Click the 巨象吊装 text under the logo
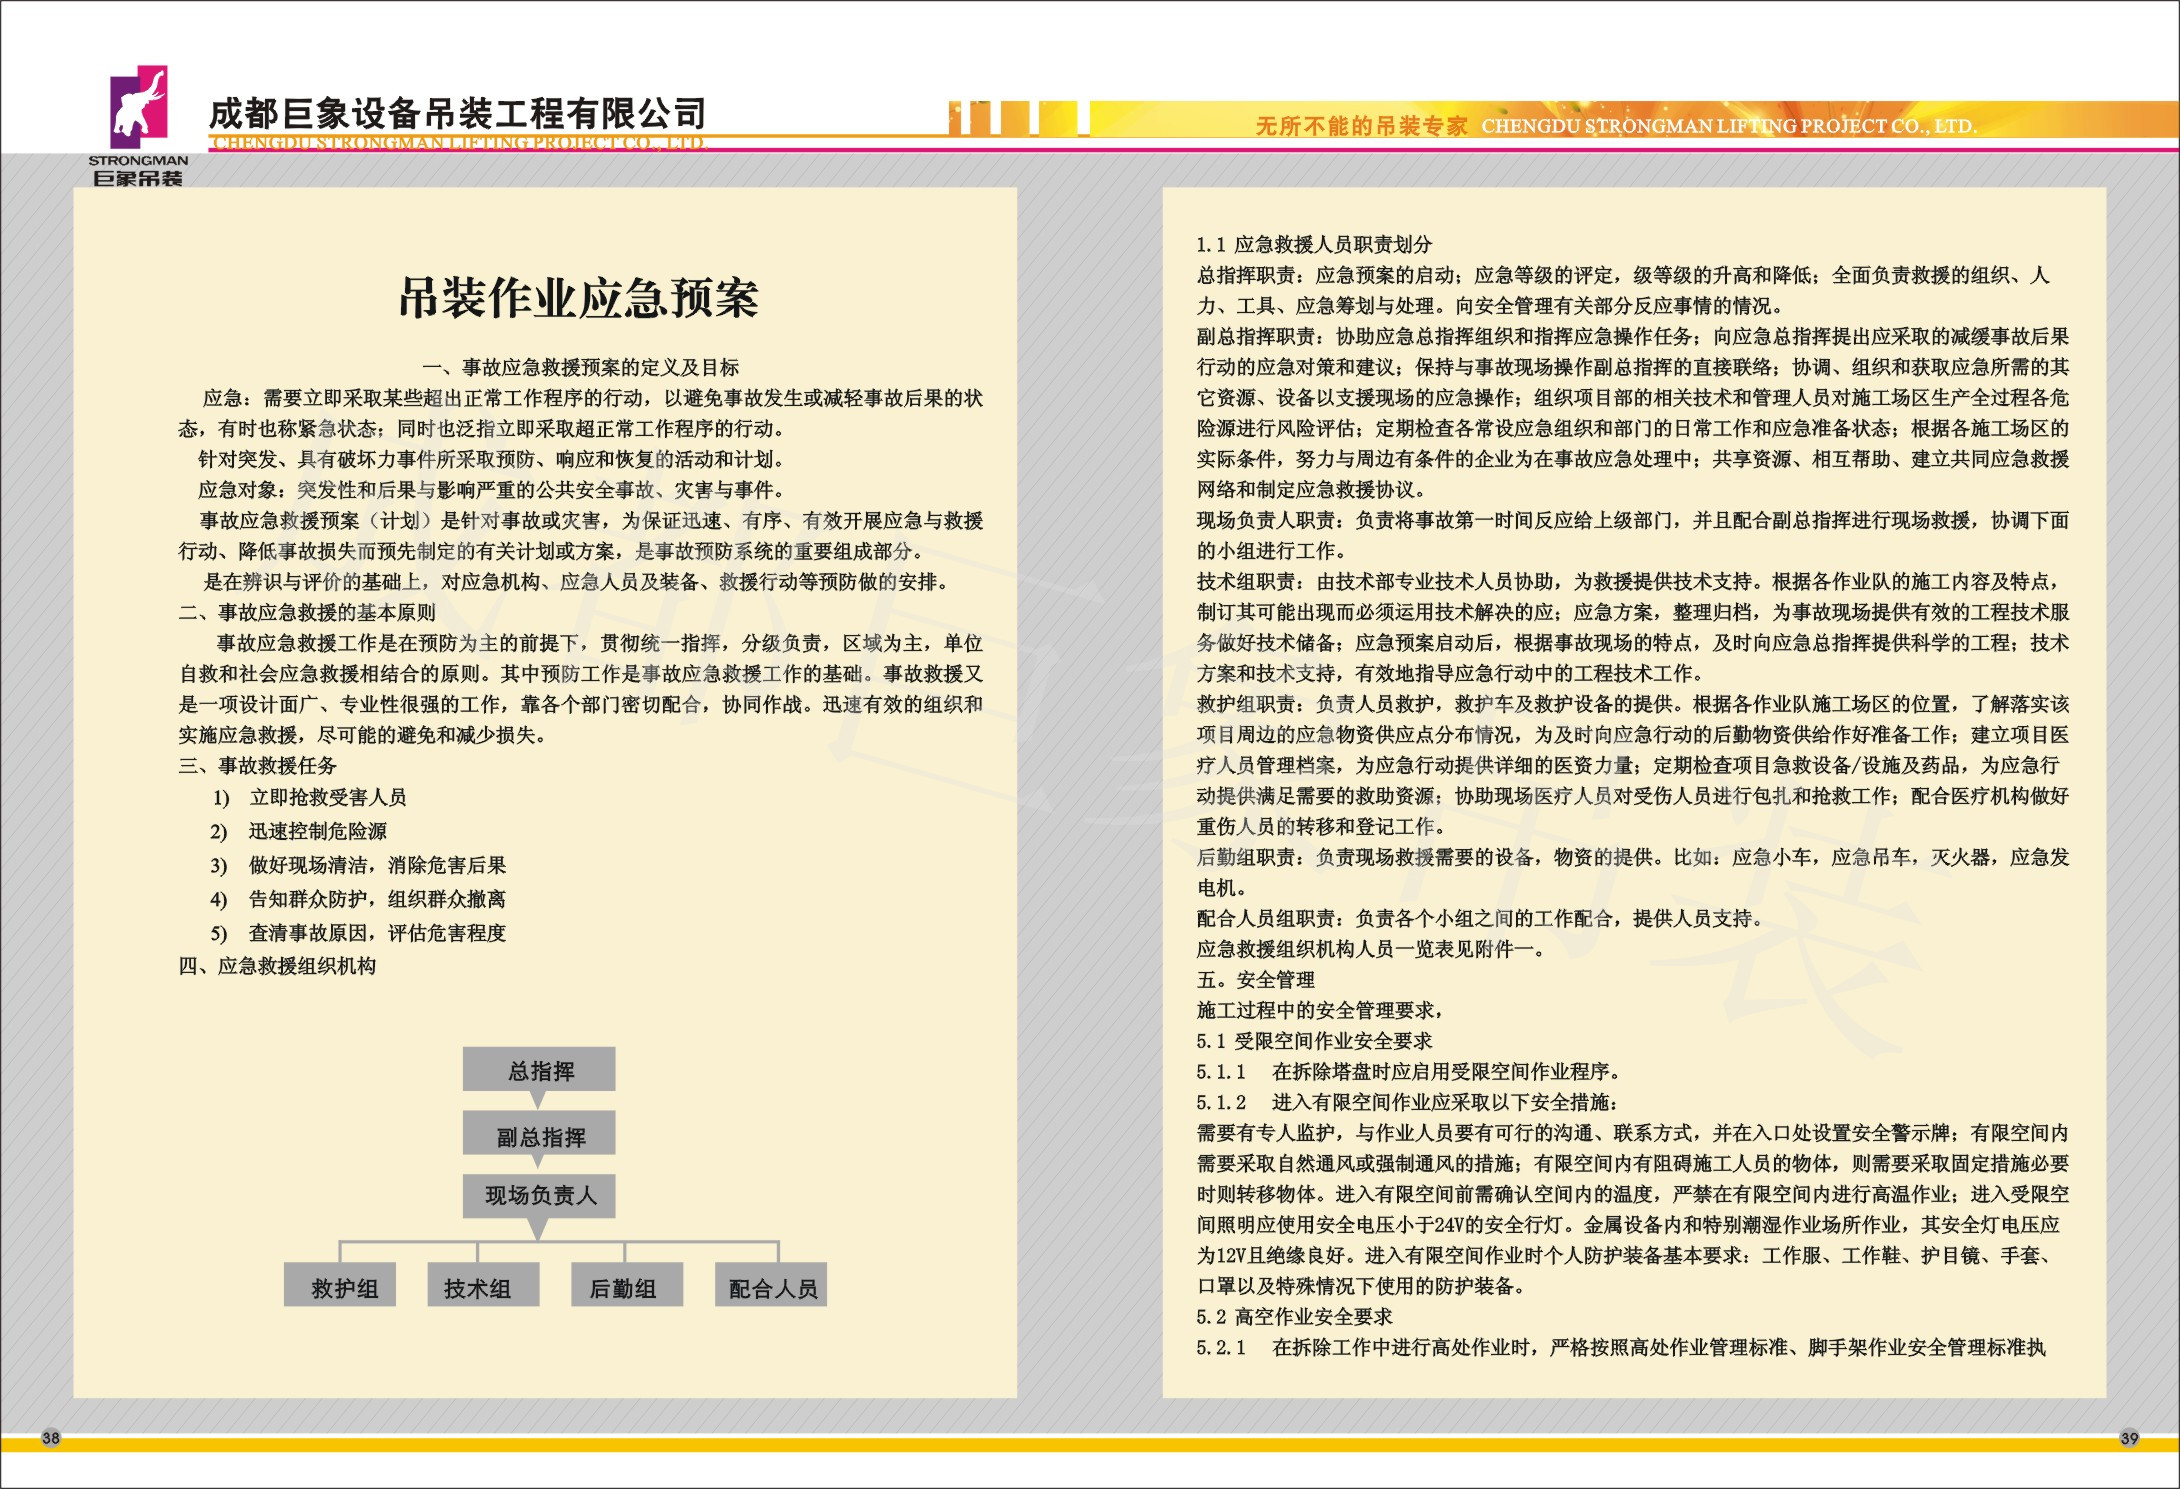The image size is (2180, 1489). (138, 179)
